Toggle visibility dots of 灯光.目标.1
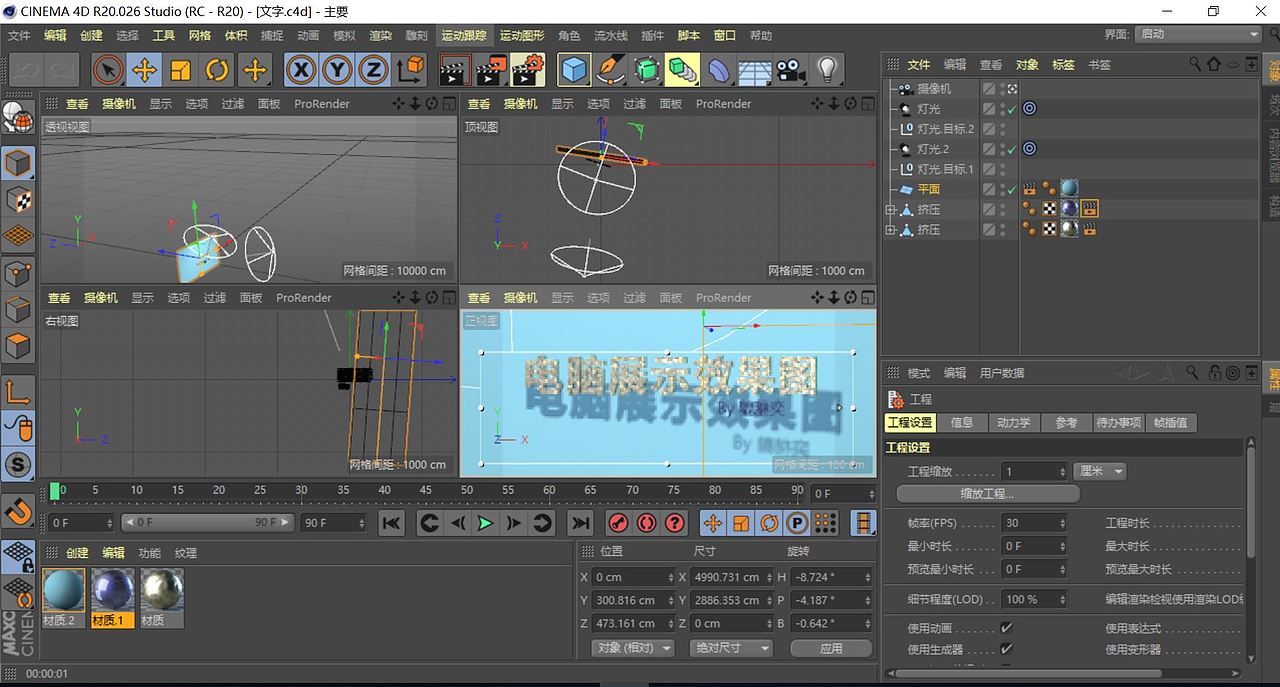 (1001, 169)
